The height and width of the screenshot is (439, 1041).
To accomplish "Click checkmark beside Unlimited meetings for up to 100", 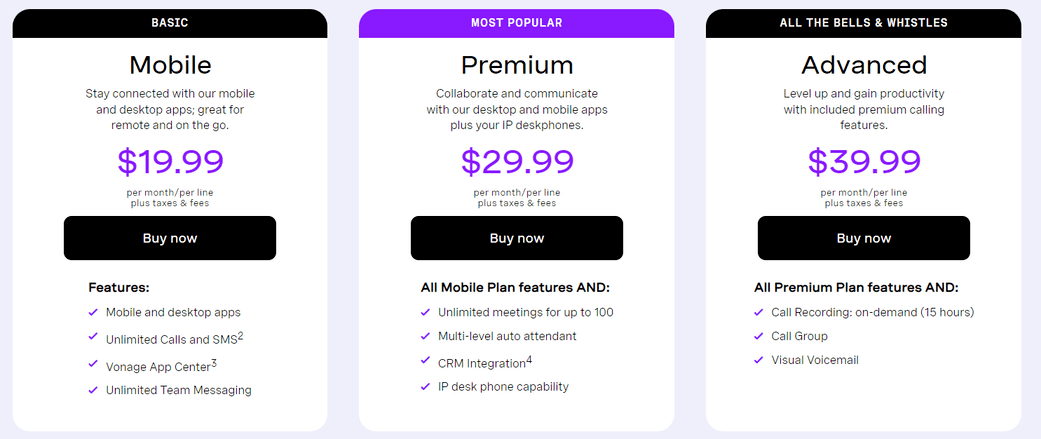I will click(x=425, y=311).
